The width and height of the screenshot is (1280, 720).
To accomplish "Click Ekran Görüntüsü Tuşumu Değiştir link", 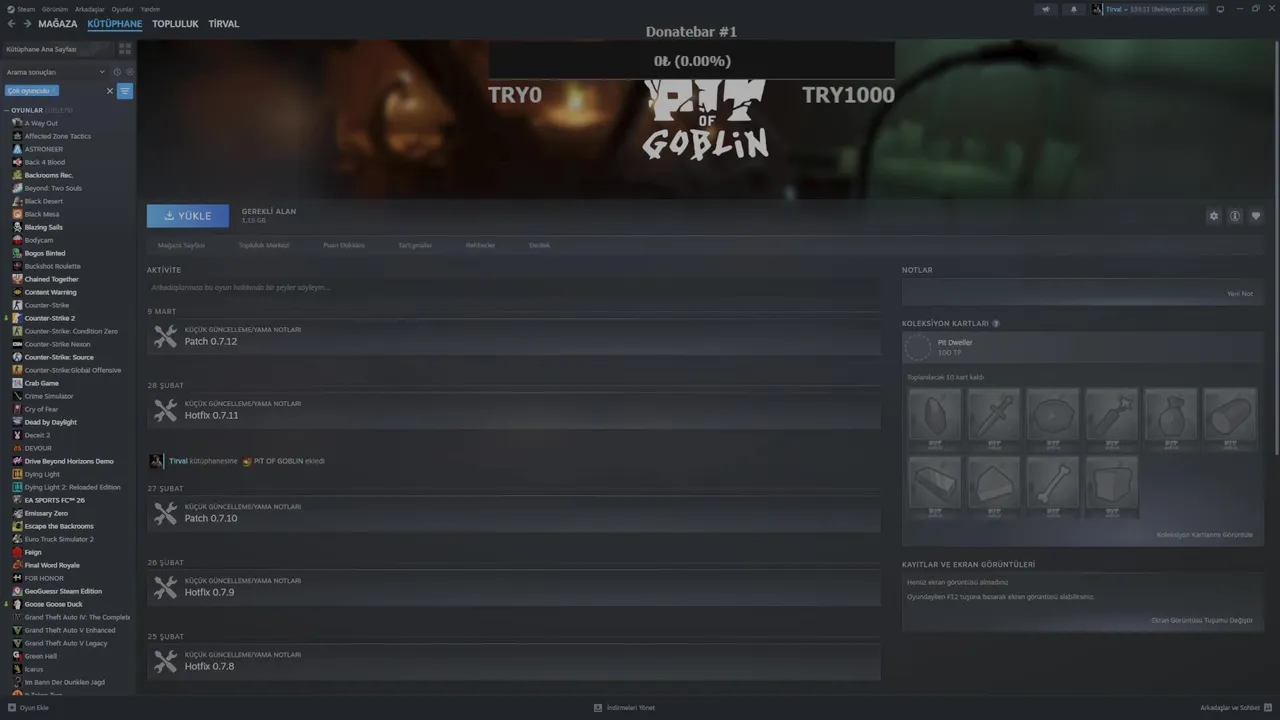I will [1202, 620].
